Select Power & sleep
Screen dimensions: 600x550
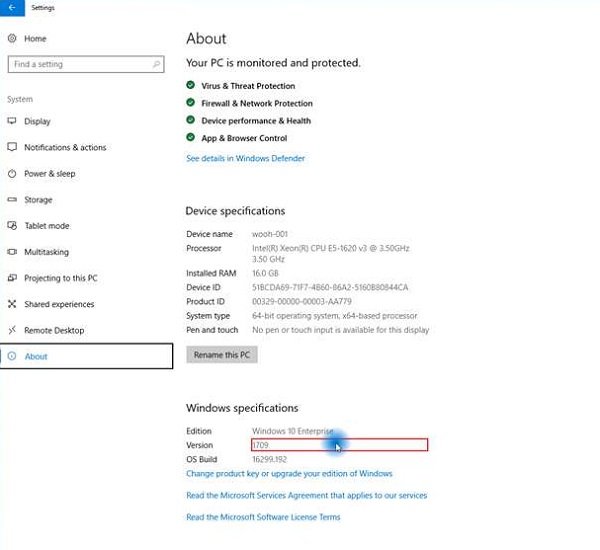coord(49,173)
